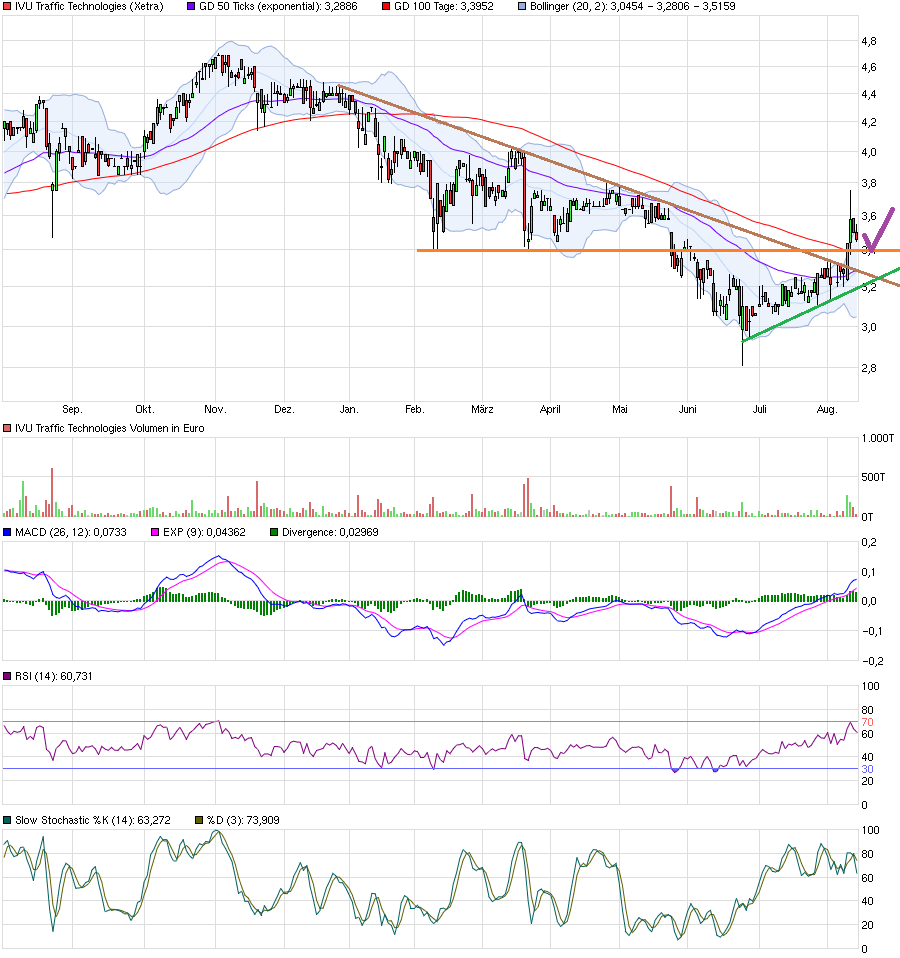Click the Volumen in Euro legend square
This screenshot has height=958, width=900.
(7, 427)
